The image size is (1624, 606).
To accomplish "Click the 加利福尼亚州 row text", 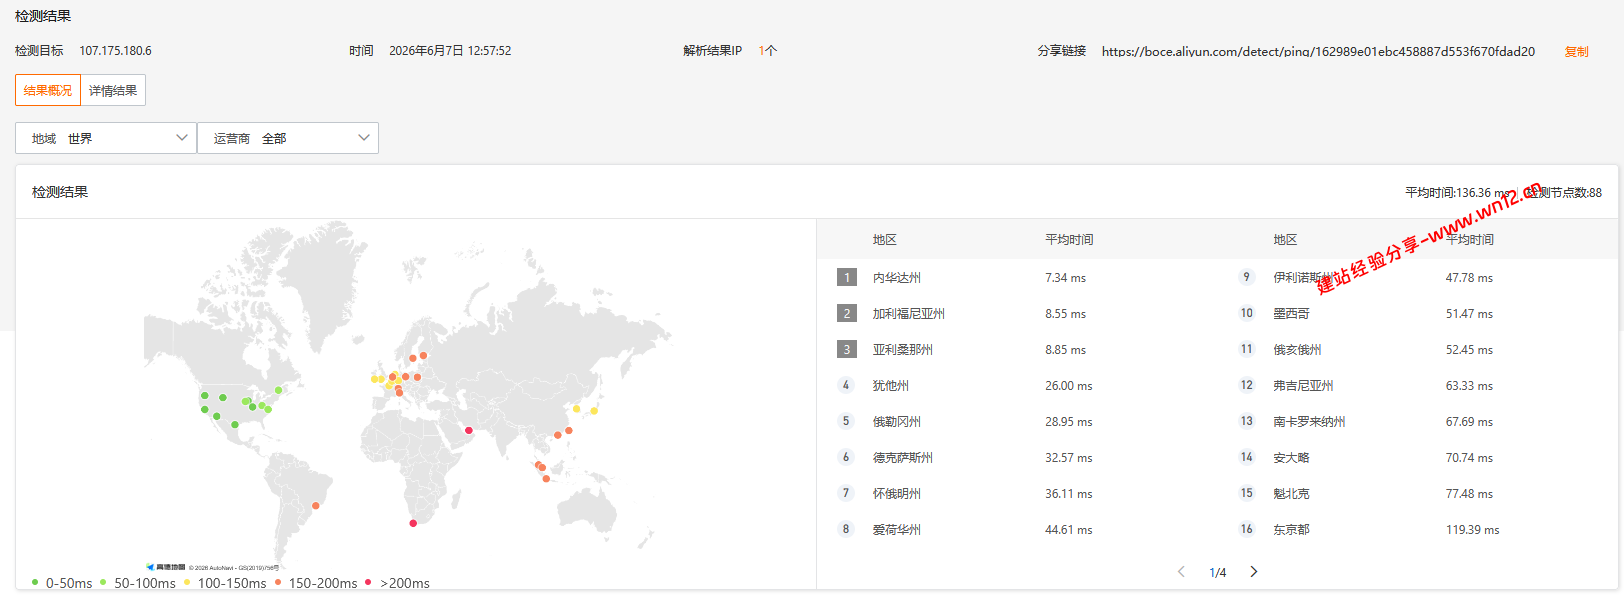I will tap(908, 314).
